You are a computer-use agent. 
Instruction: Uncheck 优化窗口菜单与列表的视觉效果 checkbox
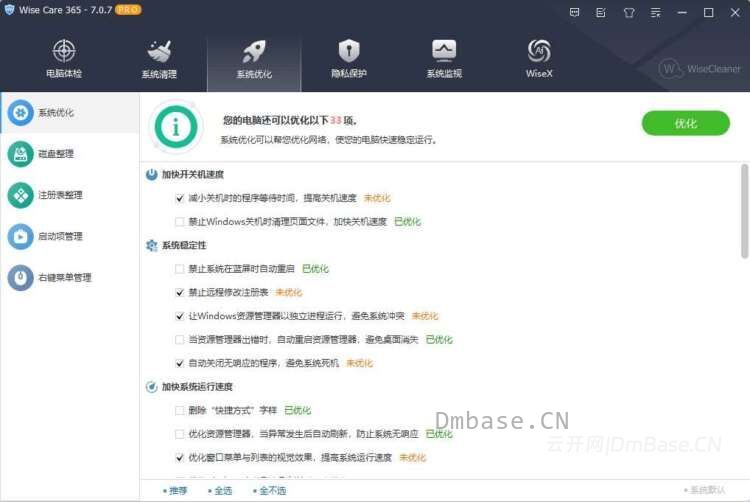coord(179,458)
